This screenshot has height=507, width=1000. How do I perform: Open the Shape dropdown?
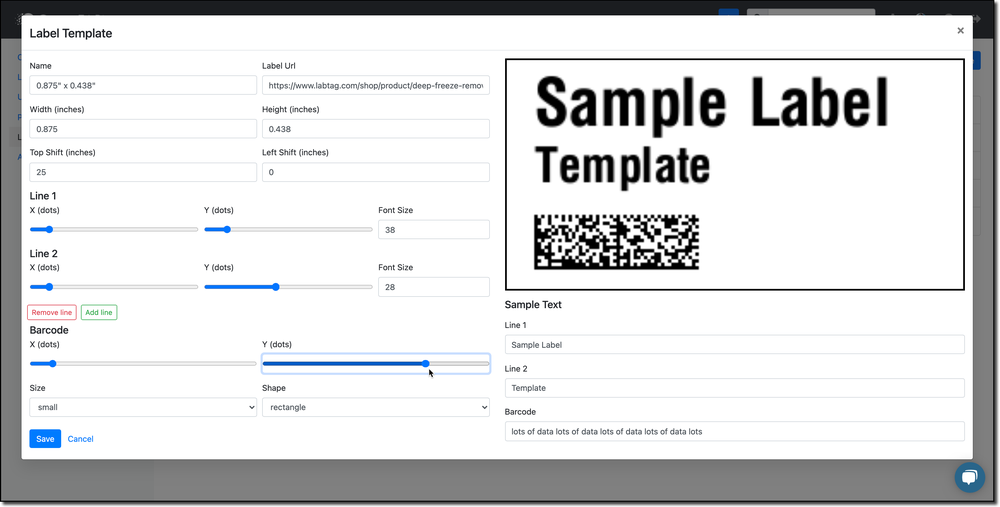376,407
